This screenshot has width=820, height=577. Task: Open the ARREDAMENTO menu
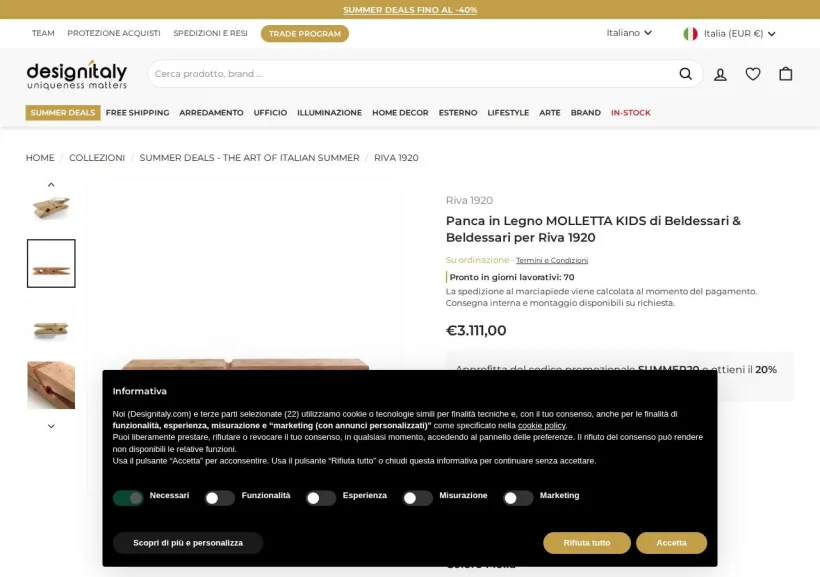211,112
